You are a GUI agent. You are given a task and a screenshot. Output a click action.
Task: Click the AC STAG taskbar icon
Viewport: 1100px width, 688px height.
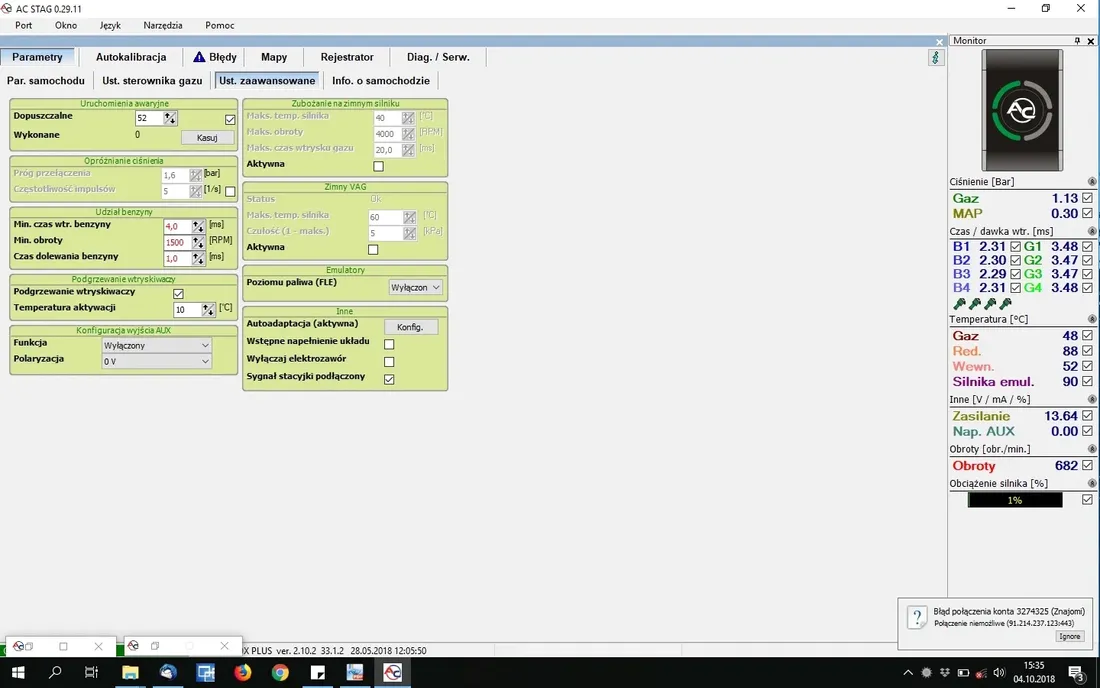[392, 673]
